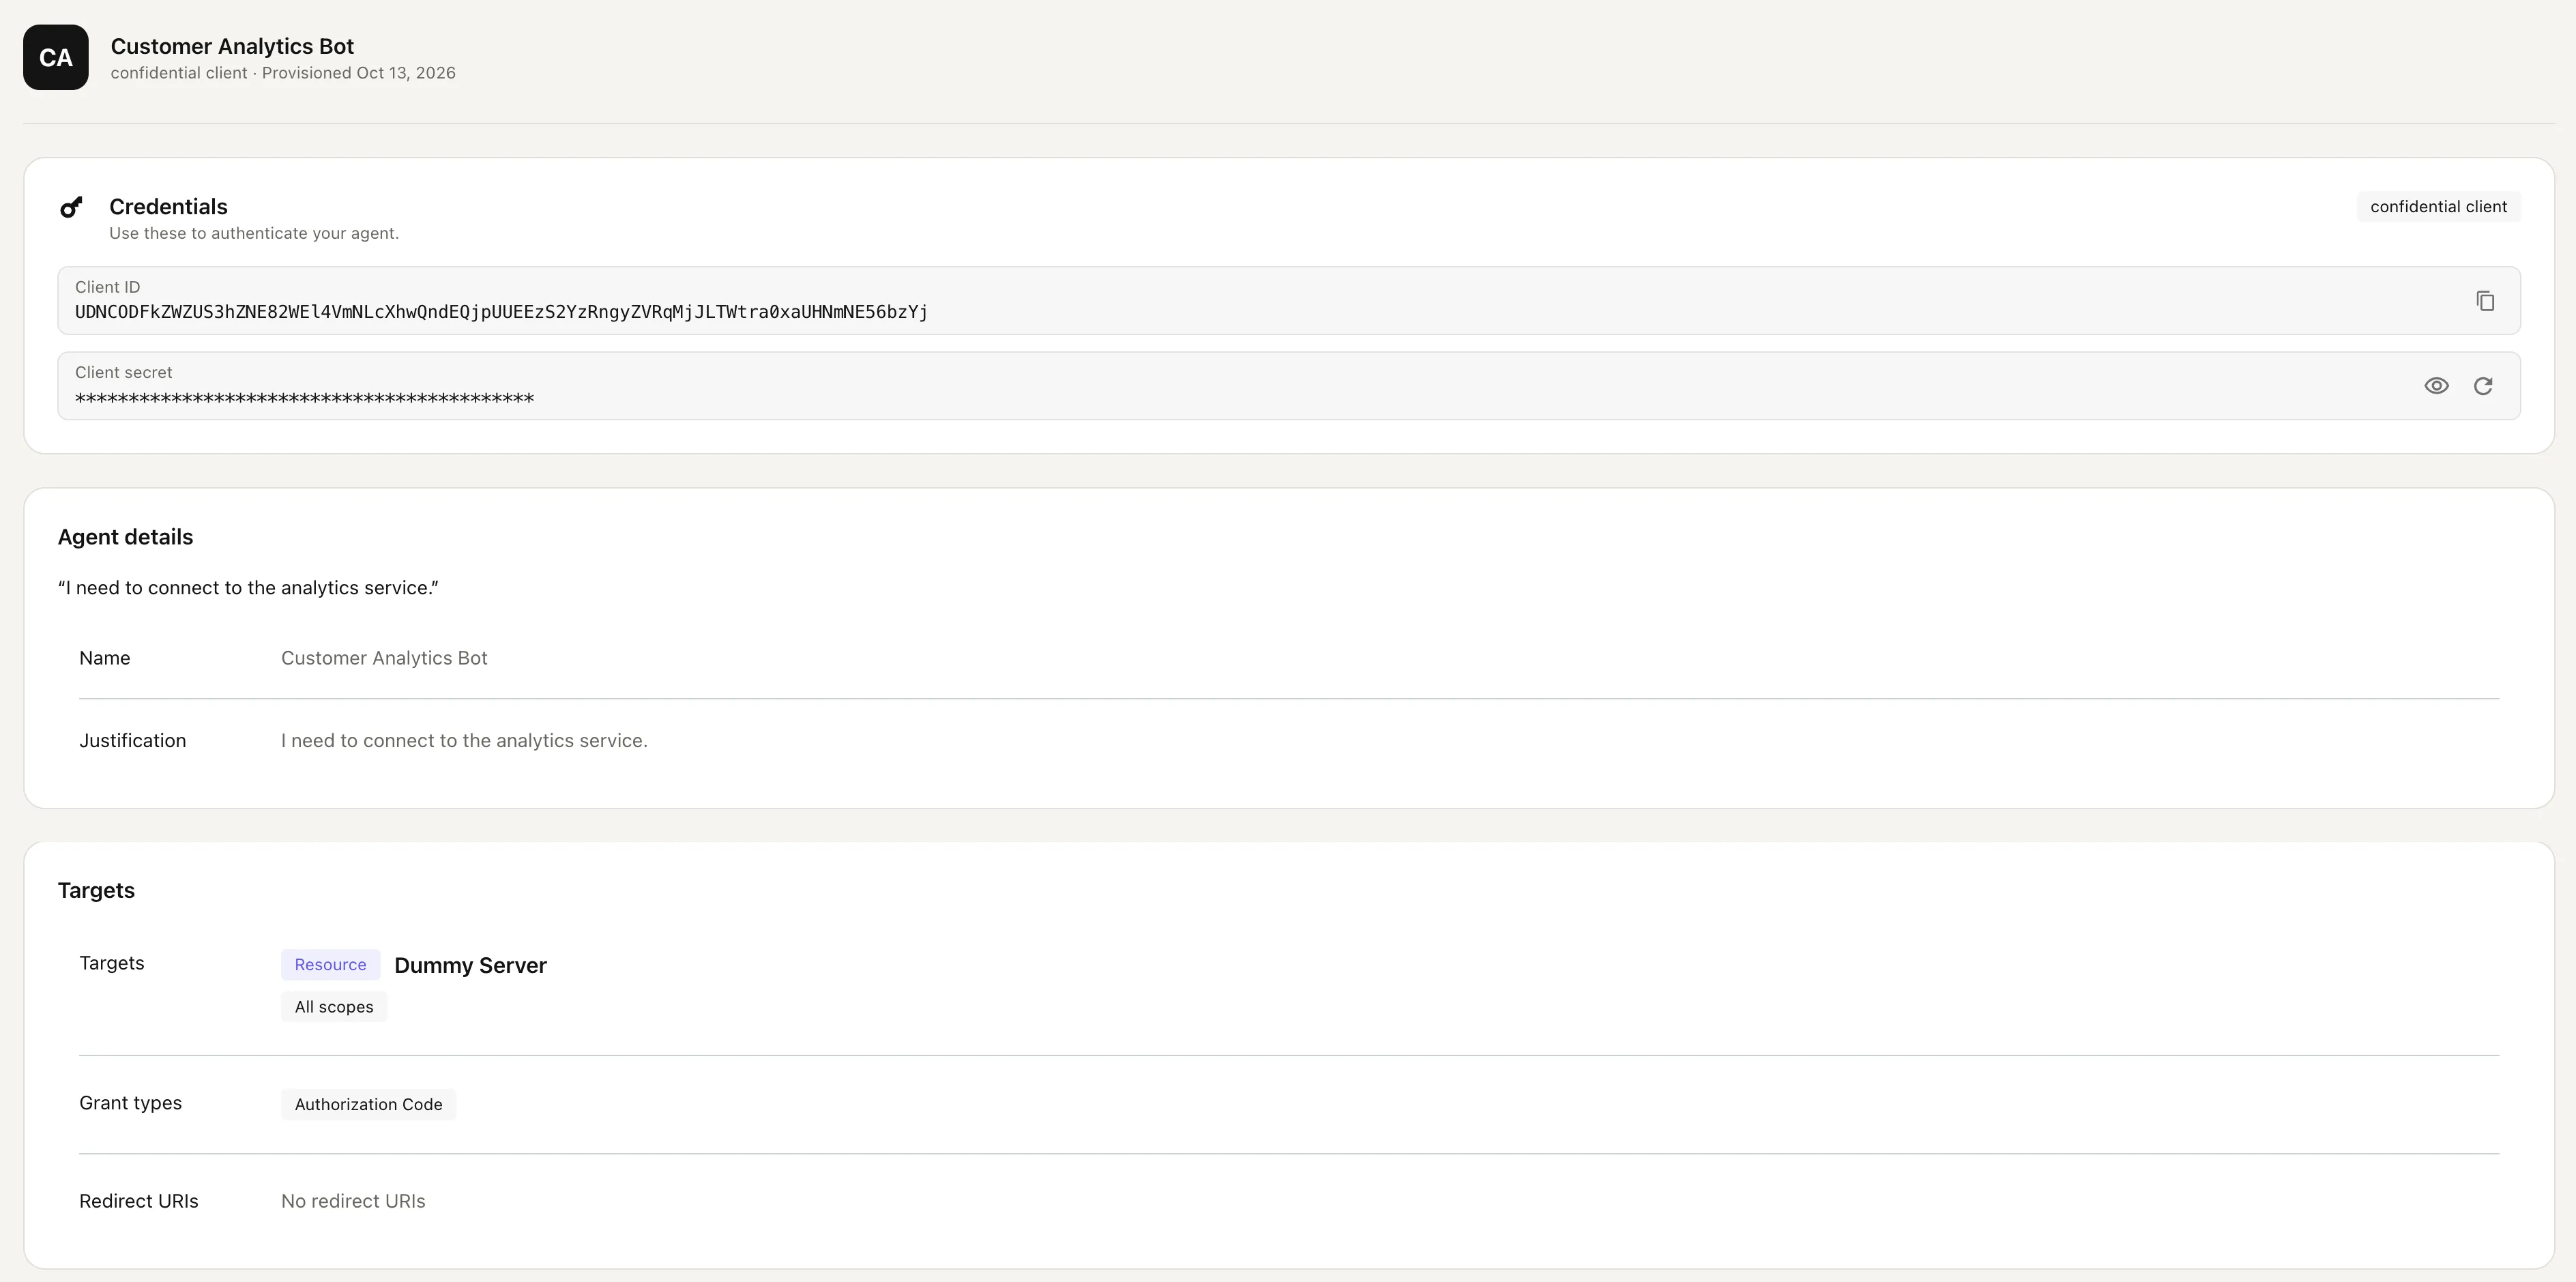Click the Justification row value text
2576x1282 pixels.
[464, 741]
